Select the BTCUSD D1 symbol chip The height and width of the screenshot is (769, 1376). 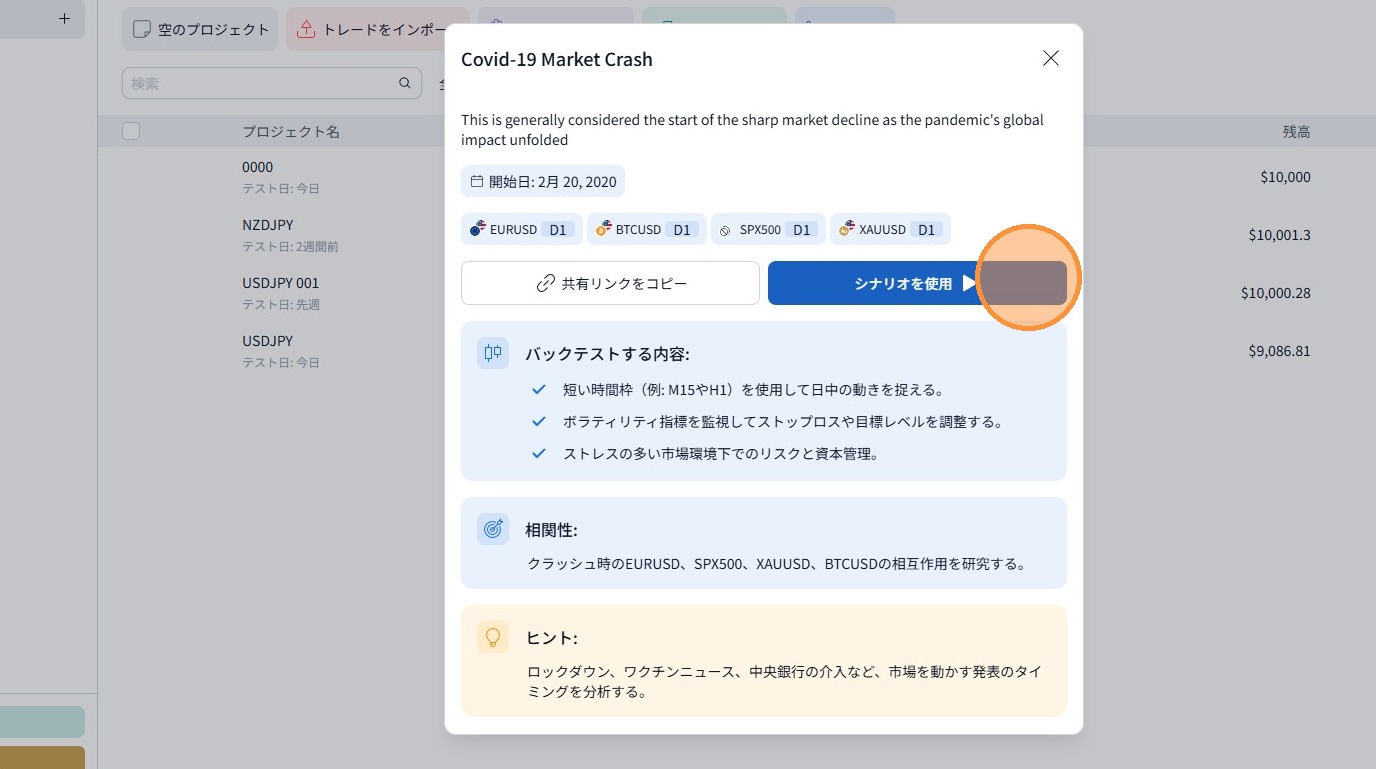coord(647,229)
